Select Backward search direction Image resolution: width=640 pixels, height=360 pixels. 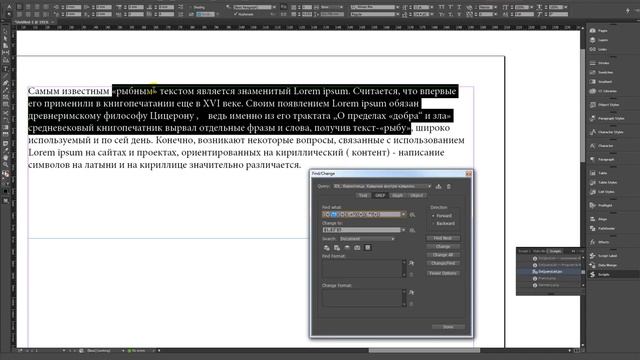click(443, 224)
